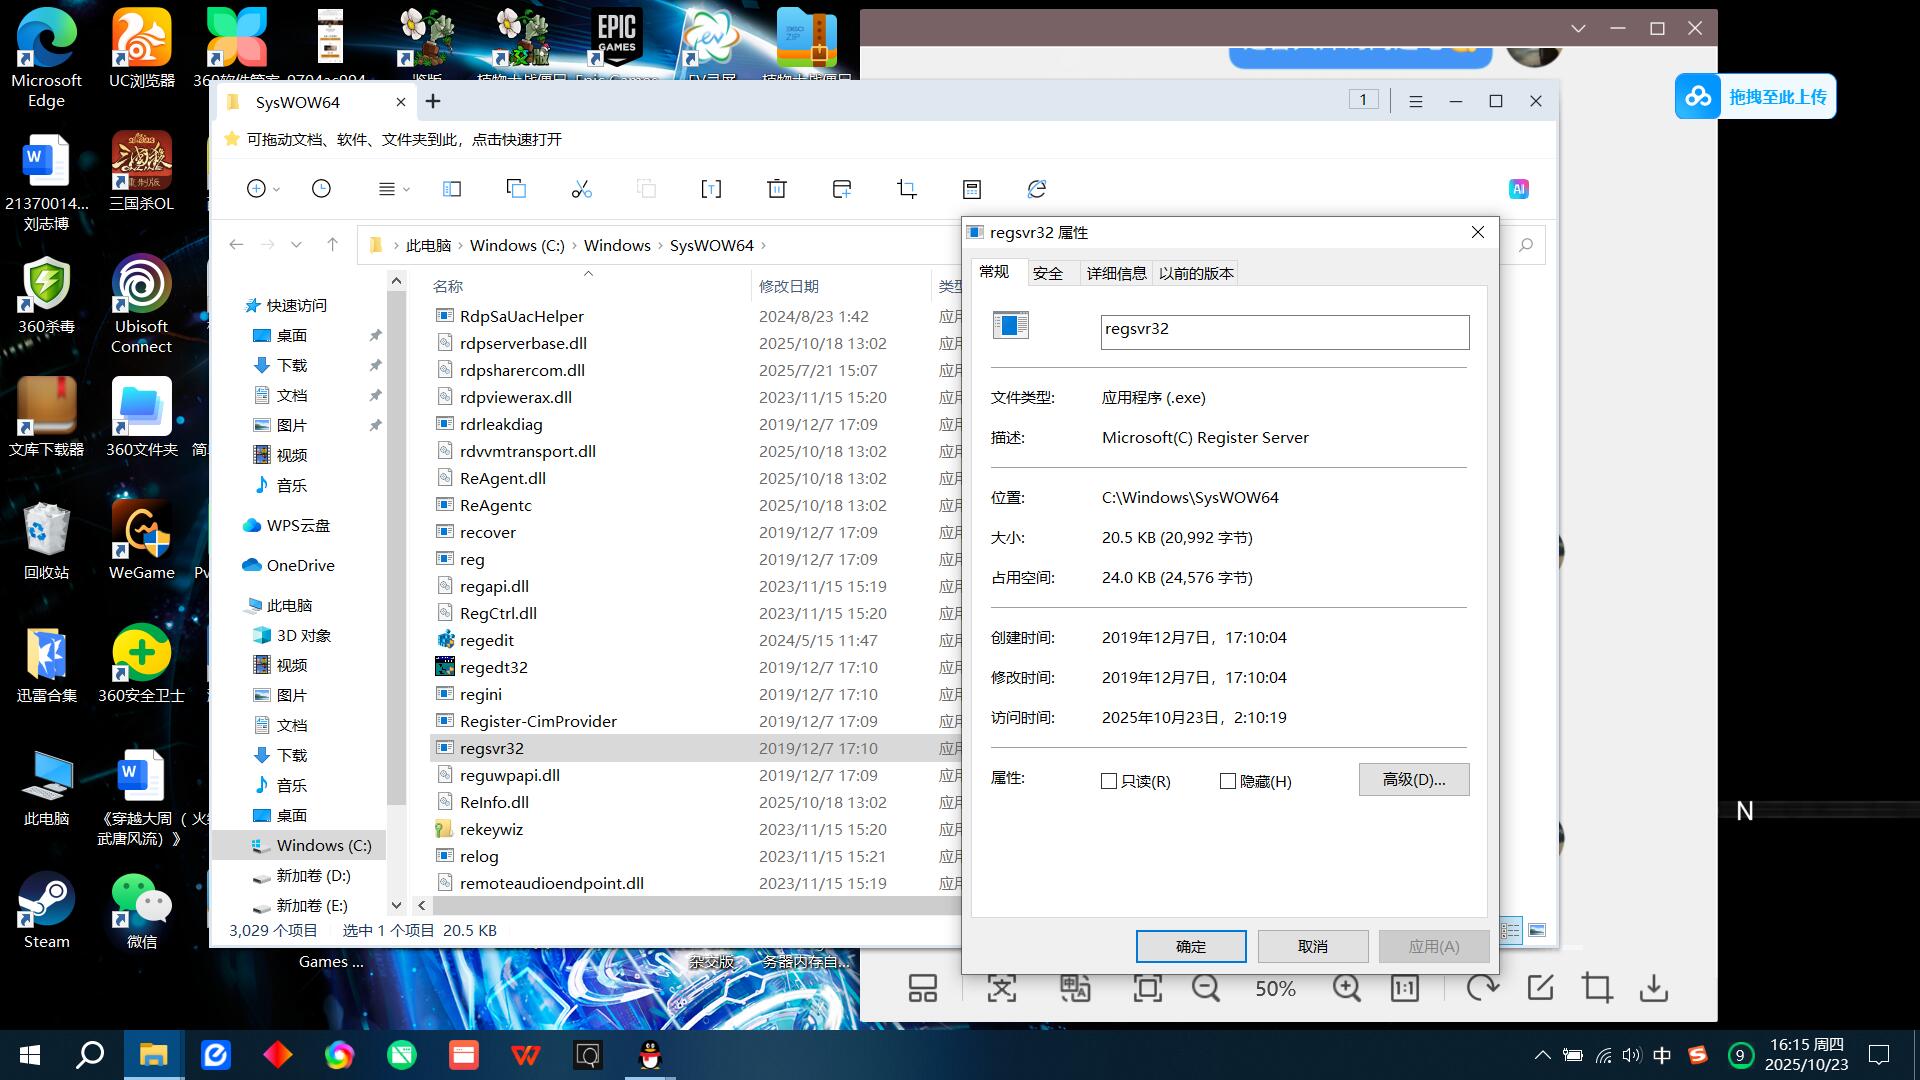
Task: Open the new item plus dropdown
Action: click(263, 189)
